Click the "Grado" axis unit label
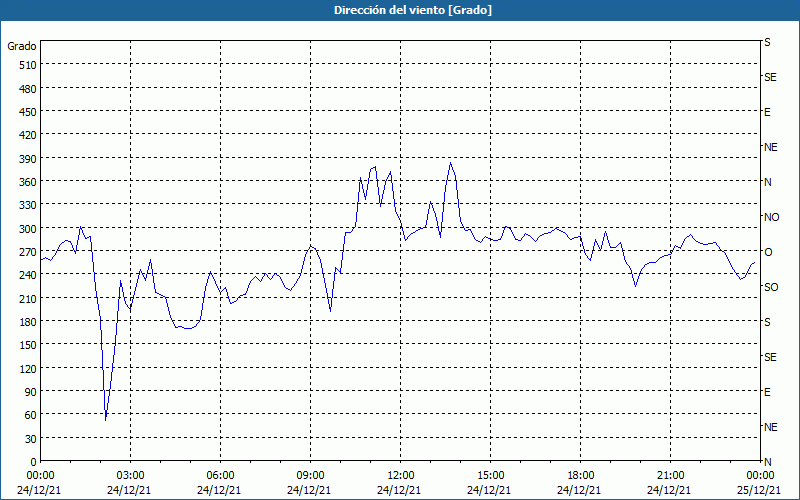 tap(22, 46)
